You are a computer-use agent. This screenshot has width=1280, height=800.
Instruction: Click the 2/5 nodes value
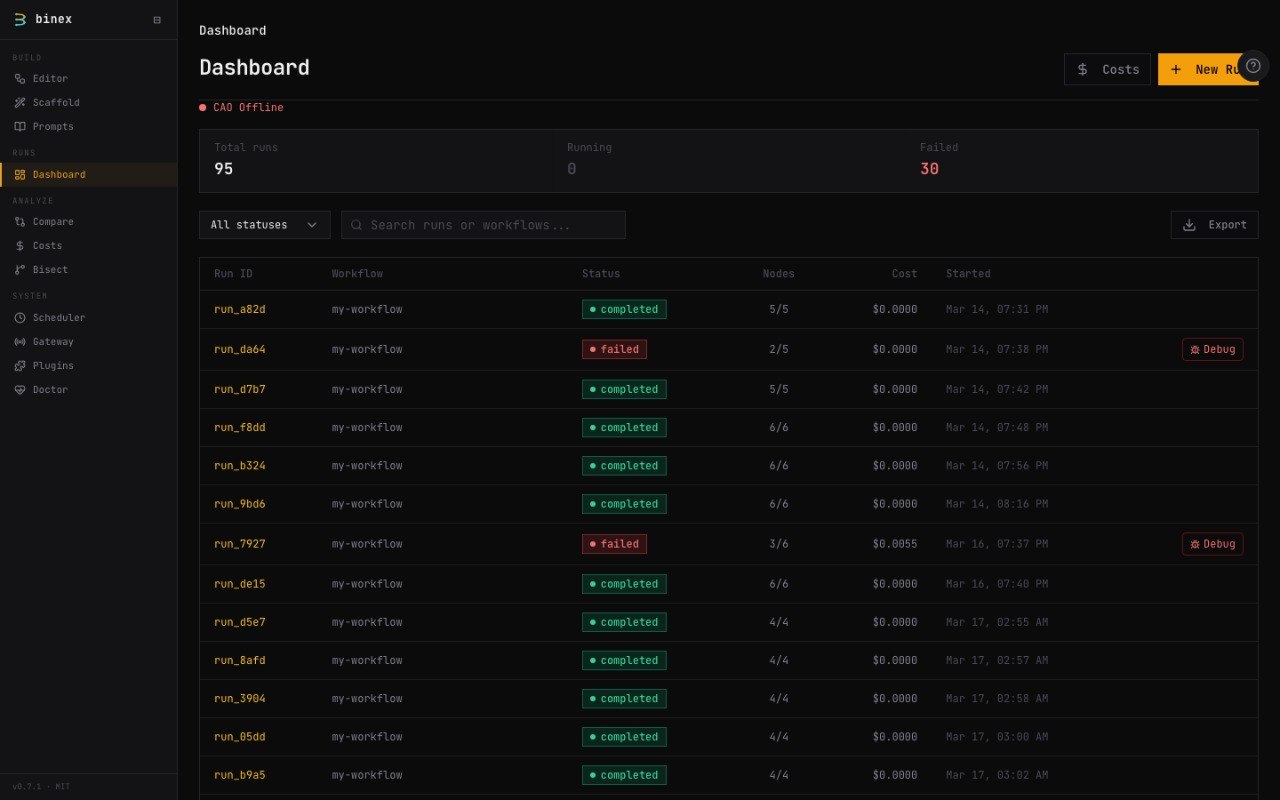click(779, 349)
